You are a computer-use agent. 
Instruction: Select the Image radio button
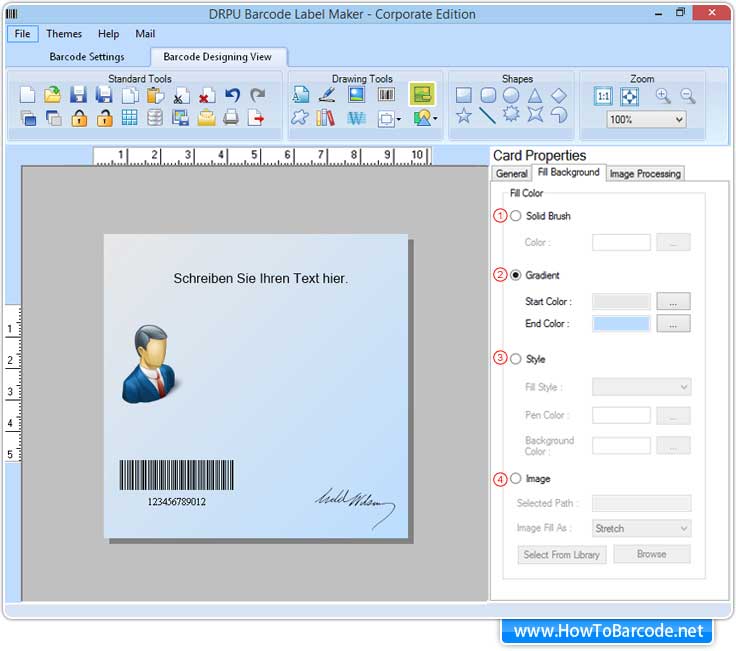(x=516, y=478)
